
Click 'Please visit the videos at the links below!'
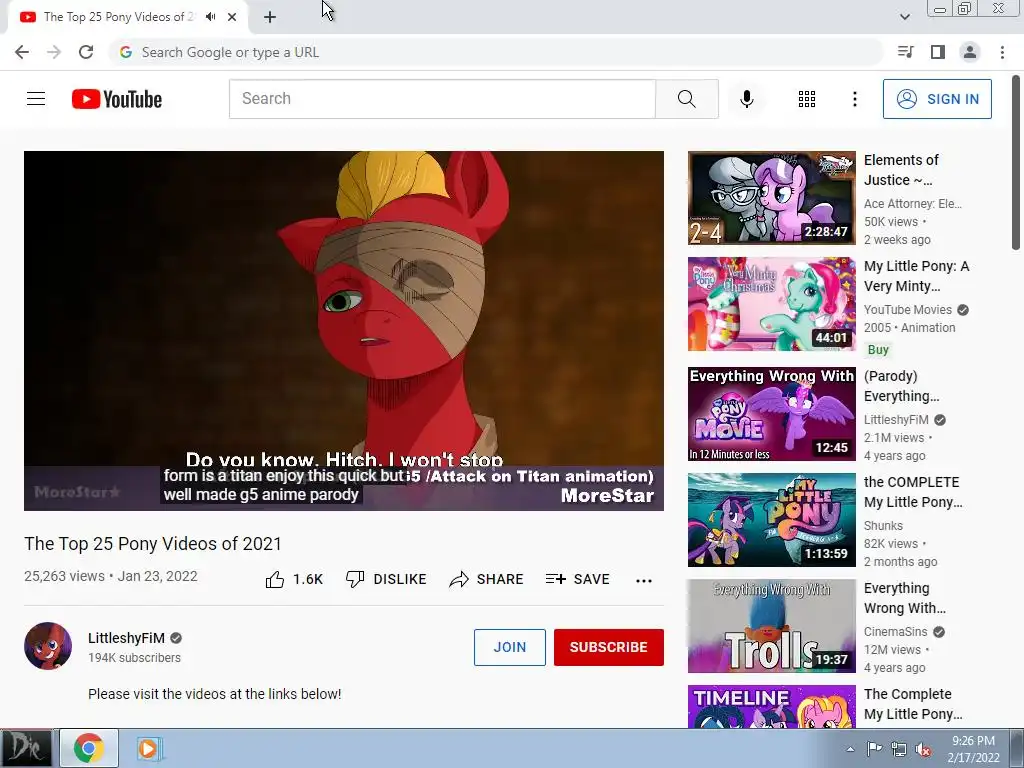[214, 694]
